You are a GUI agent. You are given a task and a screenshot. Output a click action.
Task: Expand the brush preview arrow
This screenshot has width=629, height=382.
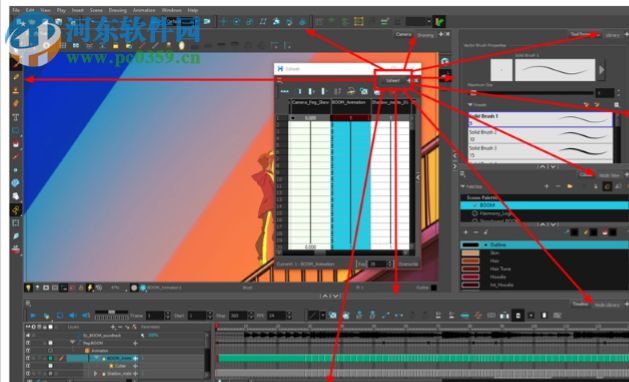(601, 70)
